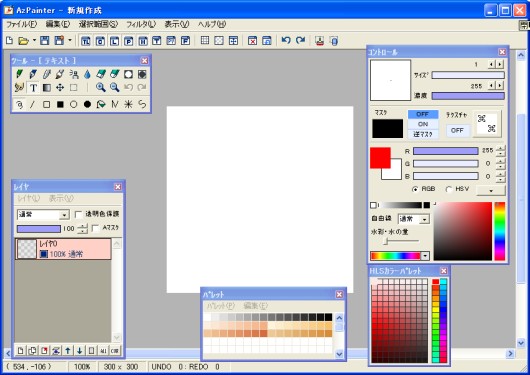530x375 pixels.
Task: Enable the 透明色保護 checkbox
Action: 78,214
